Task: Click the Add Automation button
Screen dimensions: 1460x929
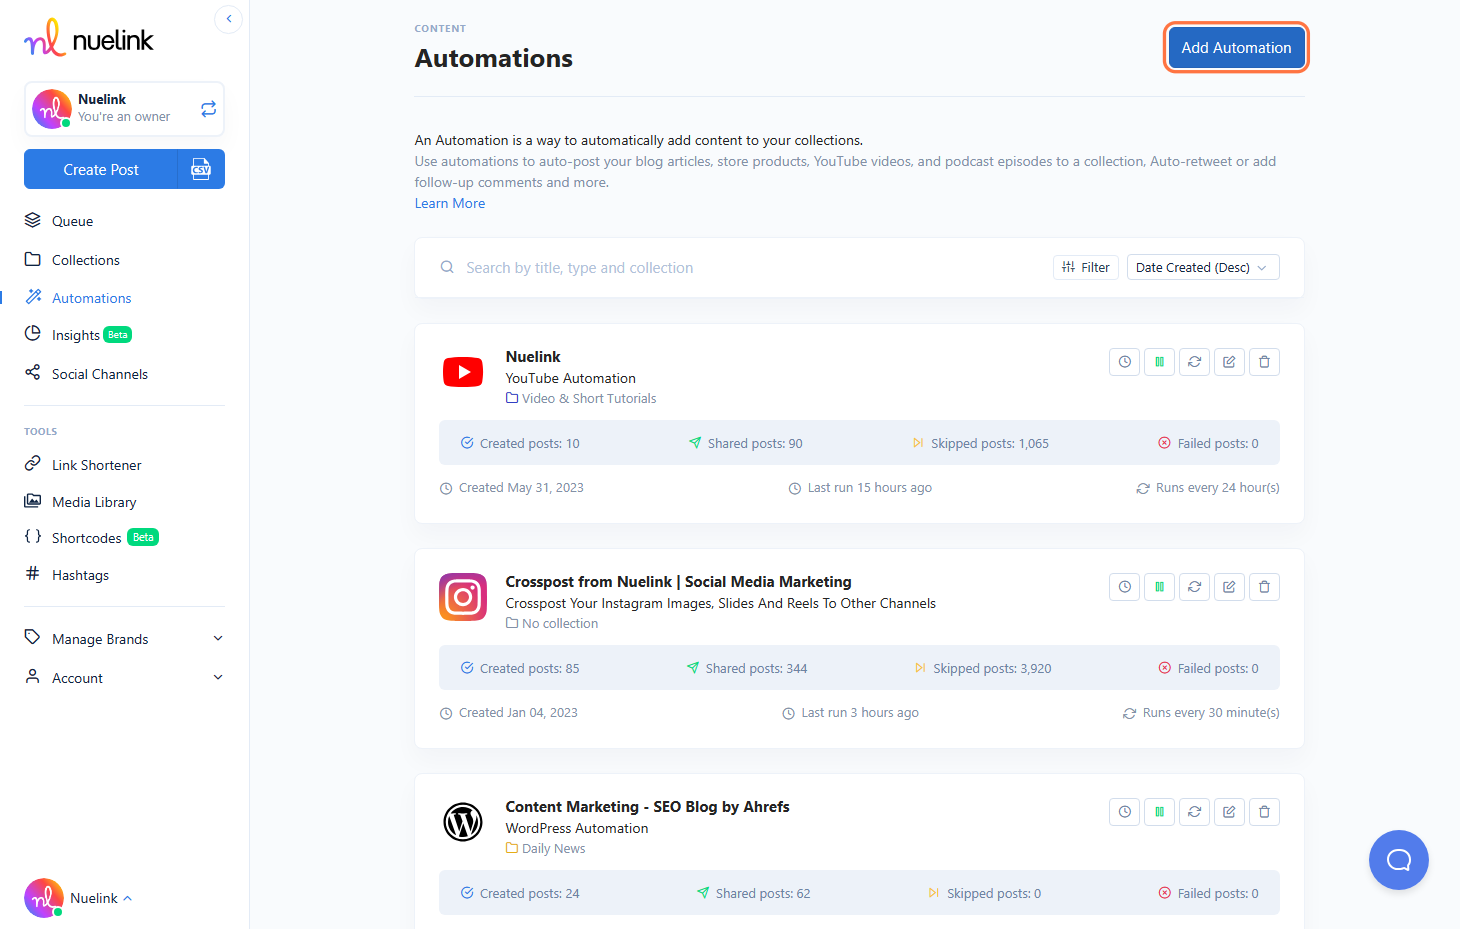Action: (x=1236, y=47)
